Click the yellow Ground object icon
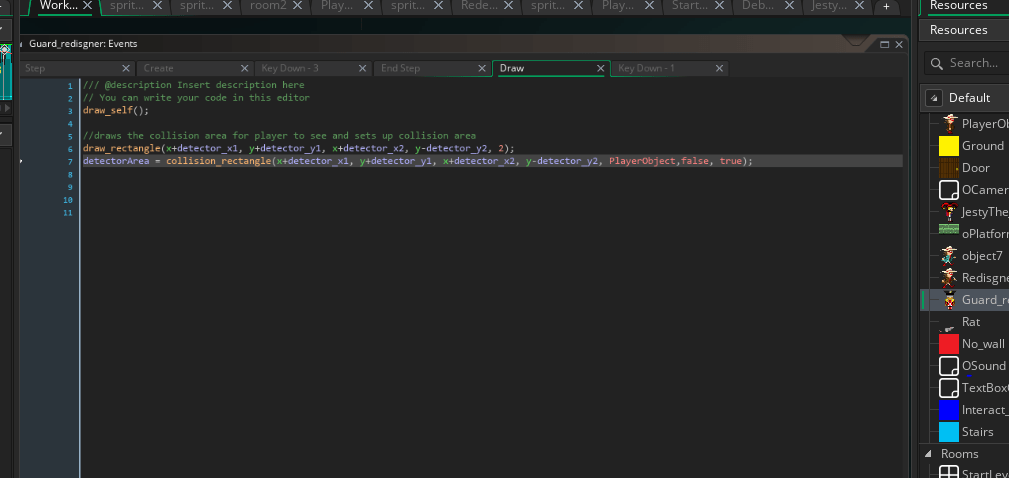The image size is (1009, 478). [x=949, y=146]
